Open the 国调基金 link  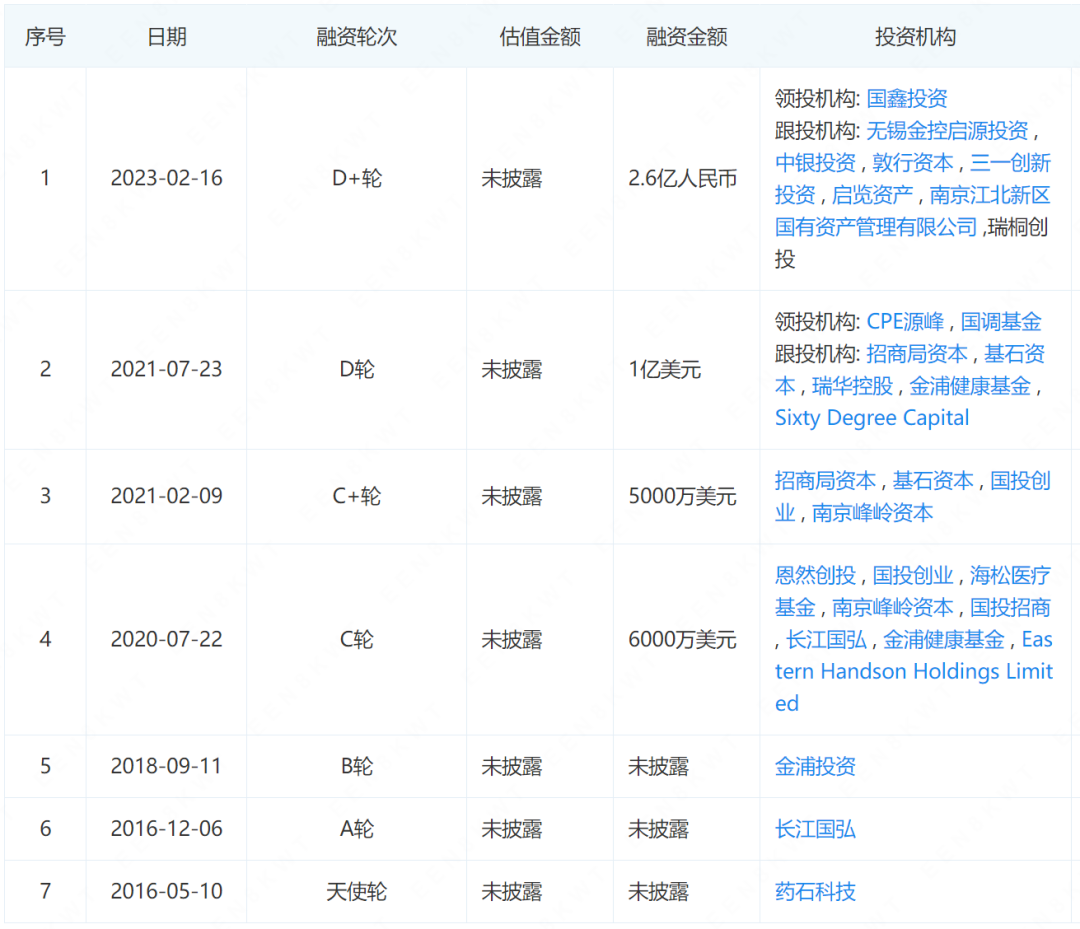coord(1001,322)
